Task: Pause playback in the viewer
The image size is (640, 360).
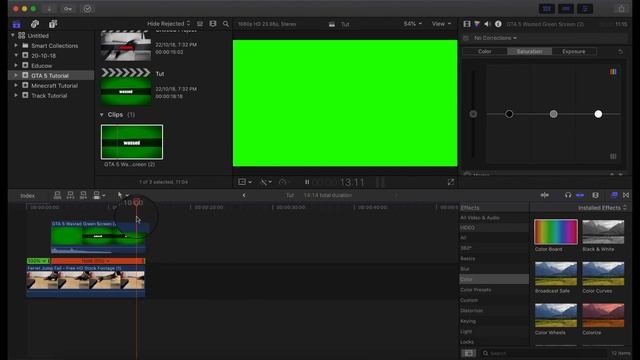Action: coord(307,182)
